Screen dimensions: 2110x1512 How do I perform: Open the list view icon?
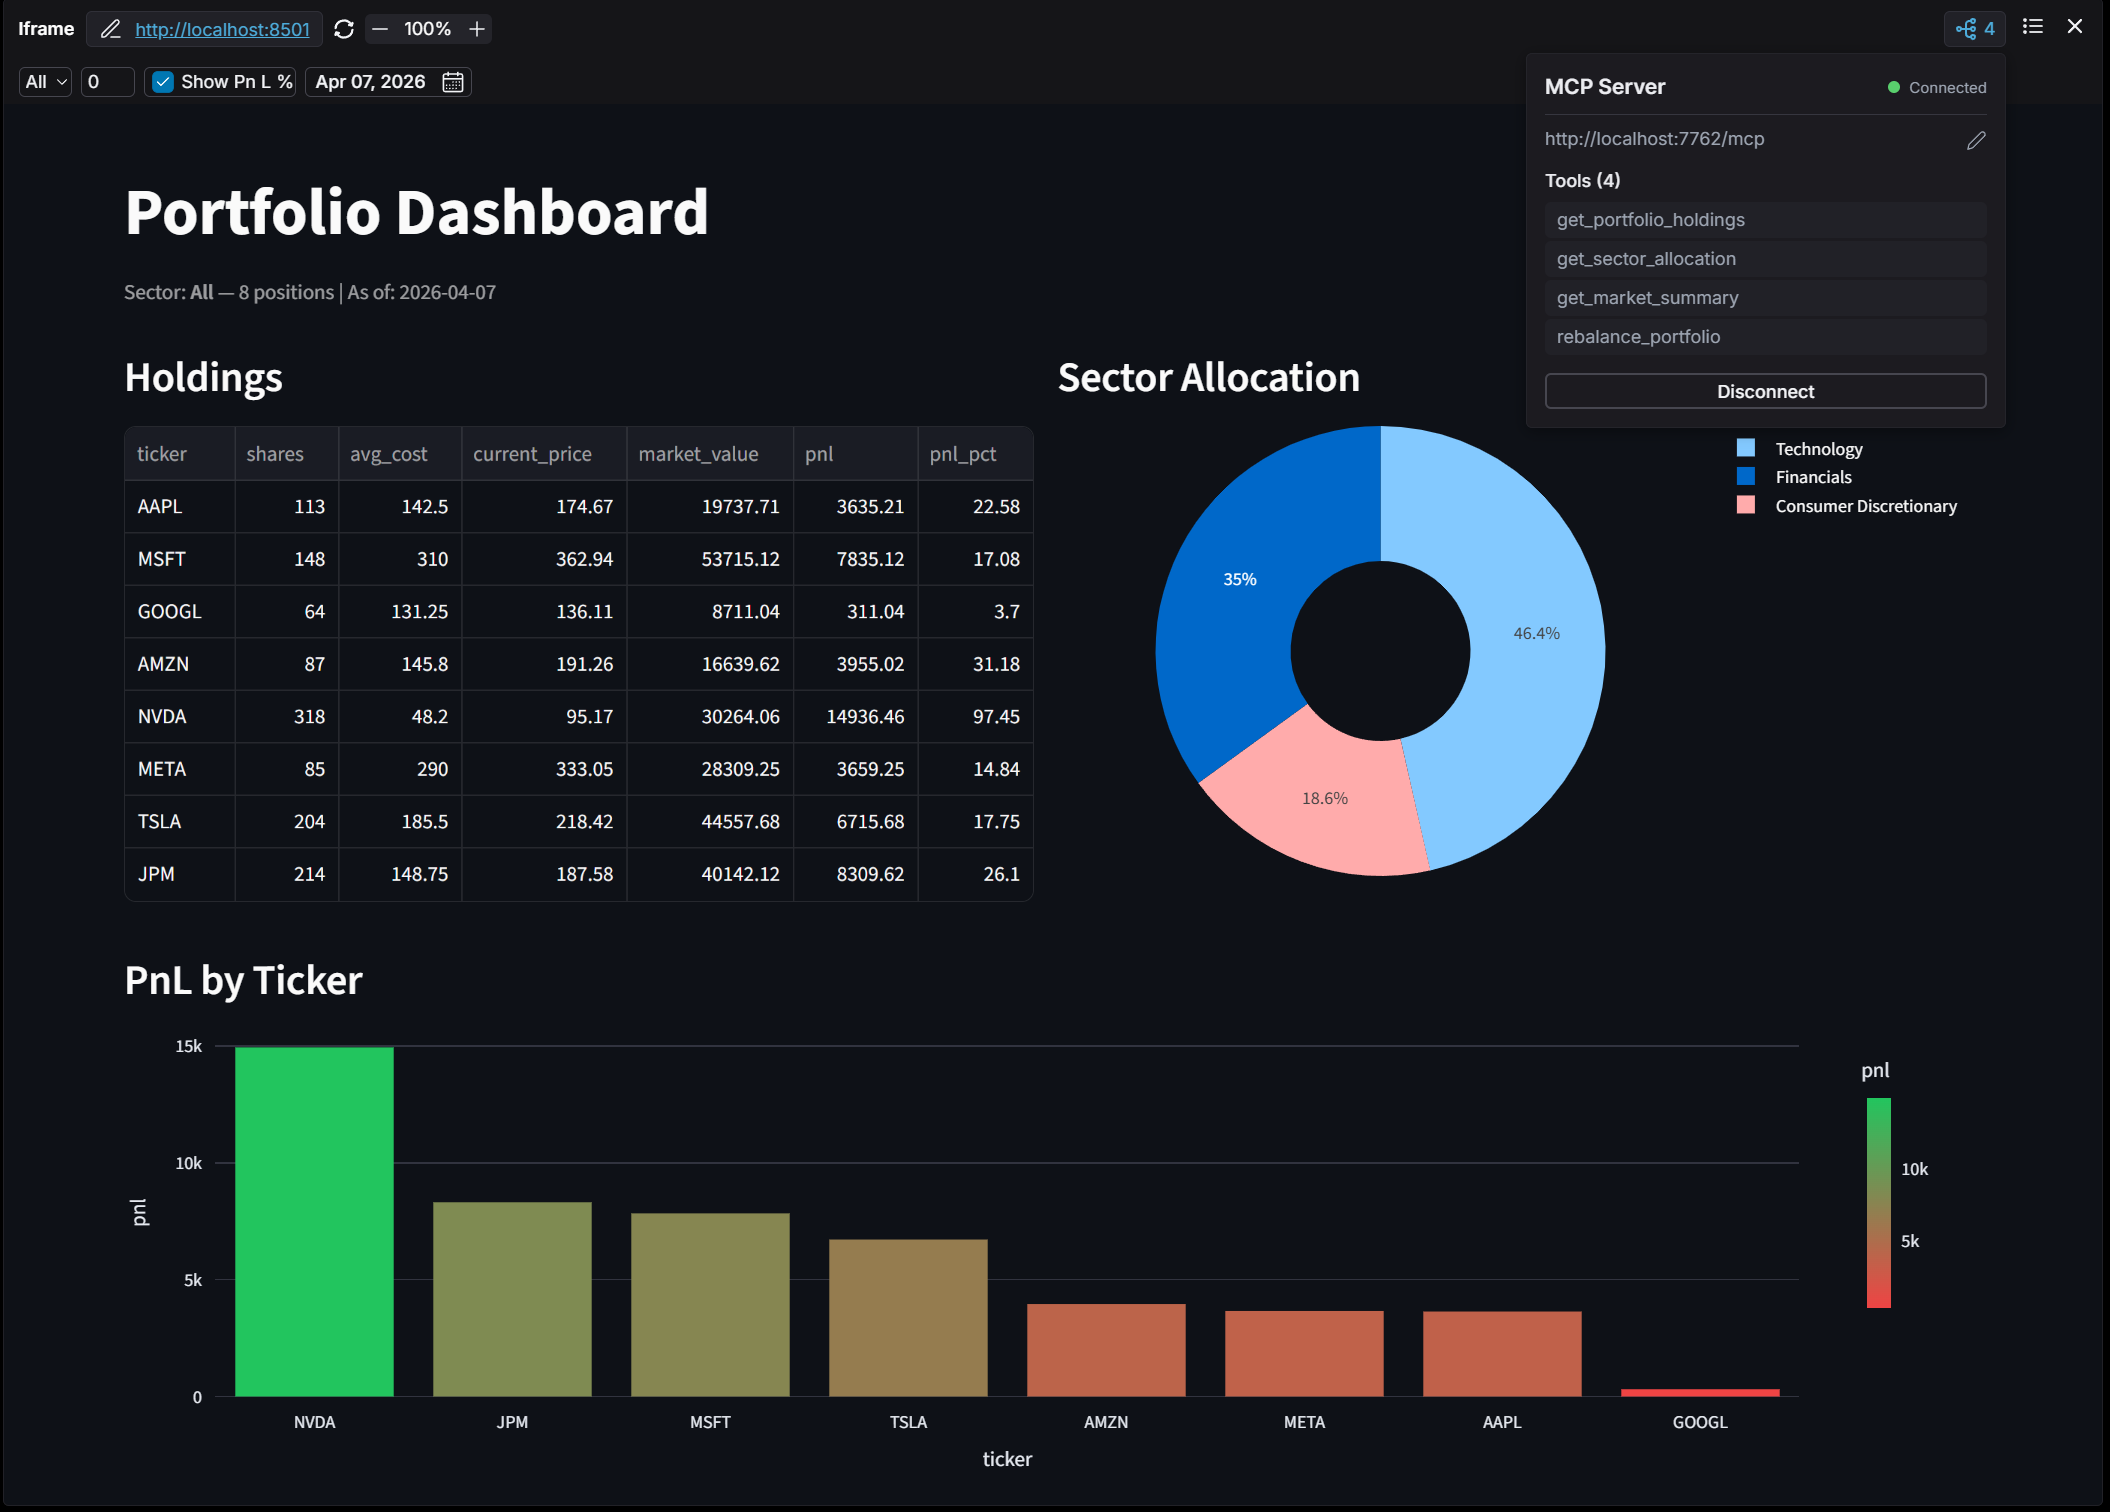[2033, 27]
